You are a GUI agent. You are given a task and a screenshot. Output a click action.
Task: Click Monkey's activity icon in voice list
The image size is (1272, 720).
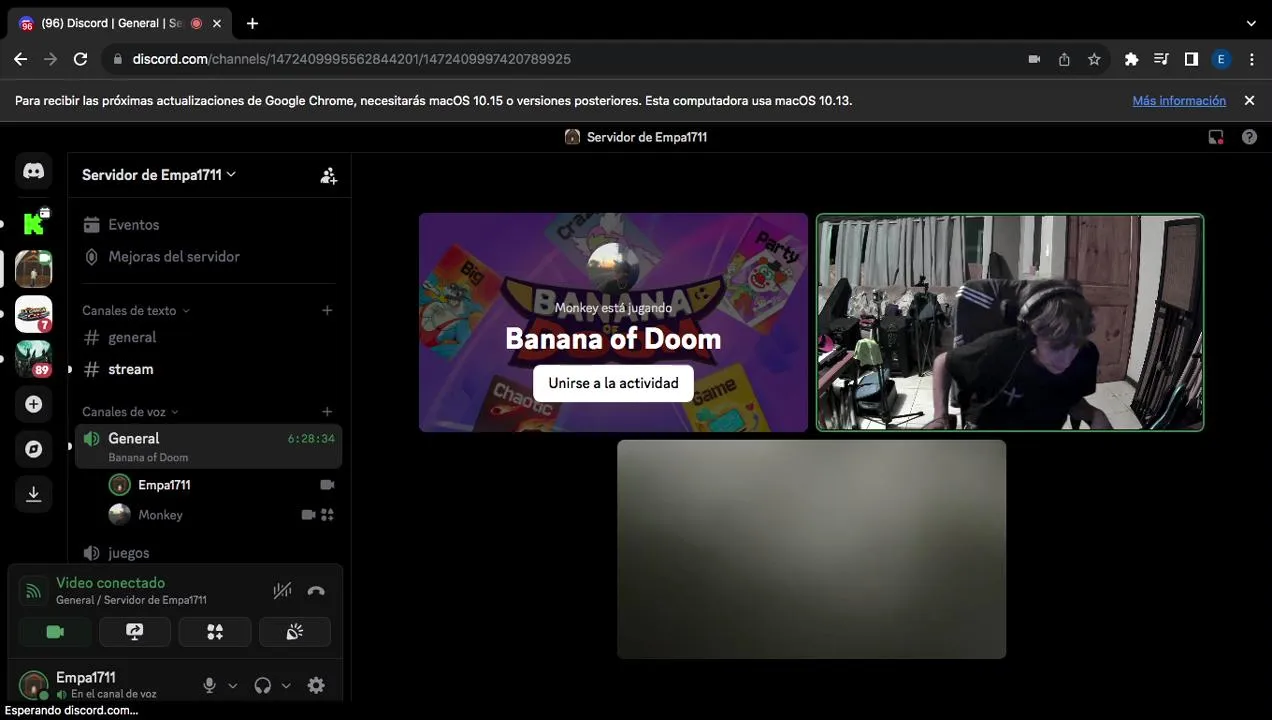pyautogui.click(x=327, y=515)
